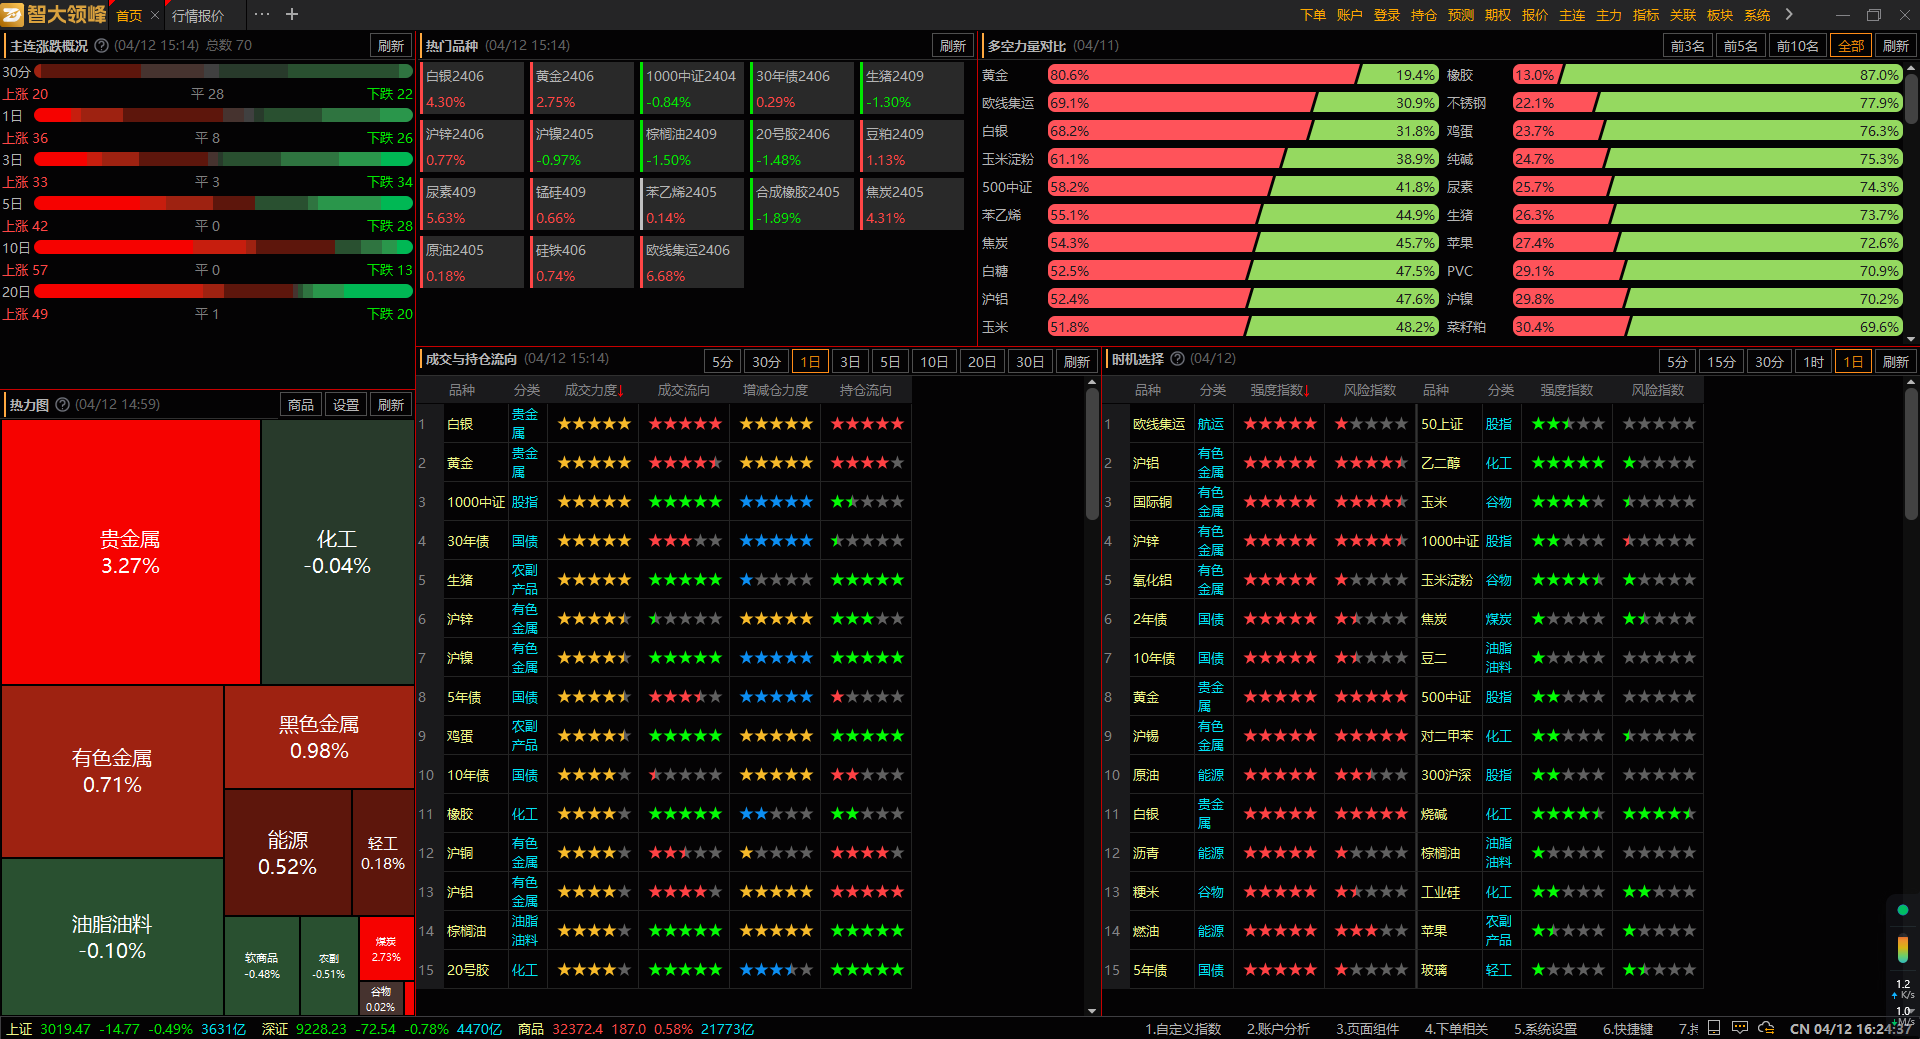
Task: Select the 贵金属 3.27% heat map block
Action: [x=130, y=552]
